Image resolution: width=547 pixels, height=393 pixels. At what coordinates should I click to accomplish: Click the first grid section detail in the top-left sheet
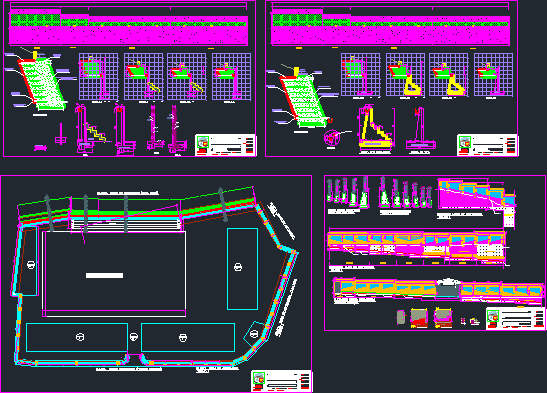click(x=98, y=77)
